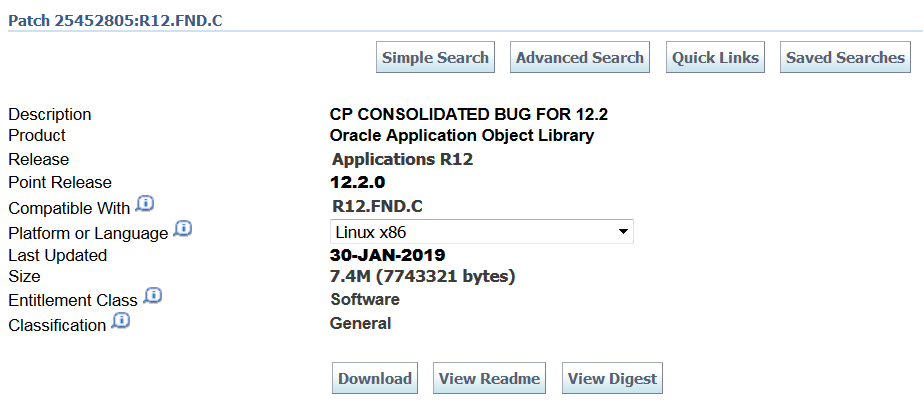
Task: Click the 30-JAN-2019 last updated date
Action: (388, 255)
